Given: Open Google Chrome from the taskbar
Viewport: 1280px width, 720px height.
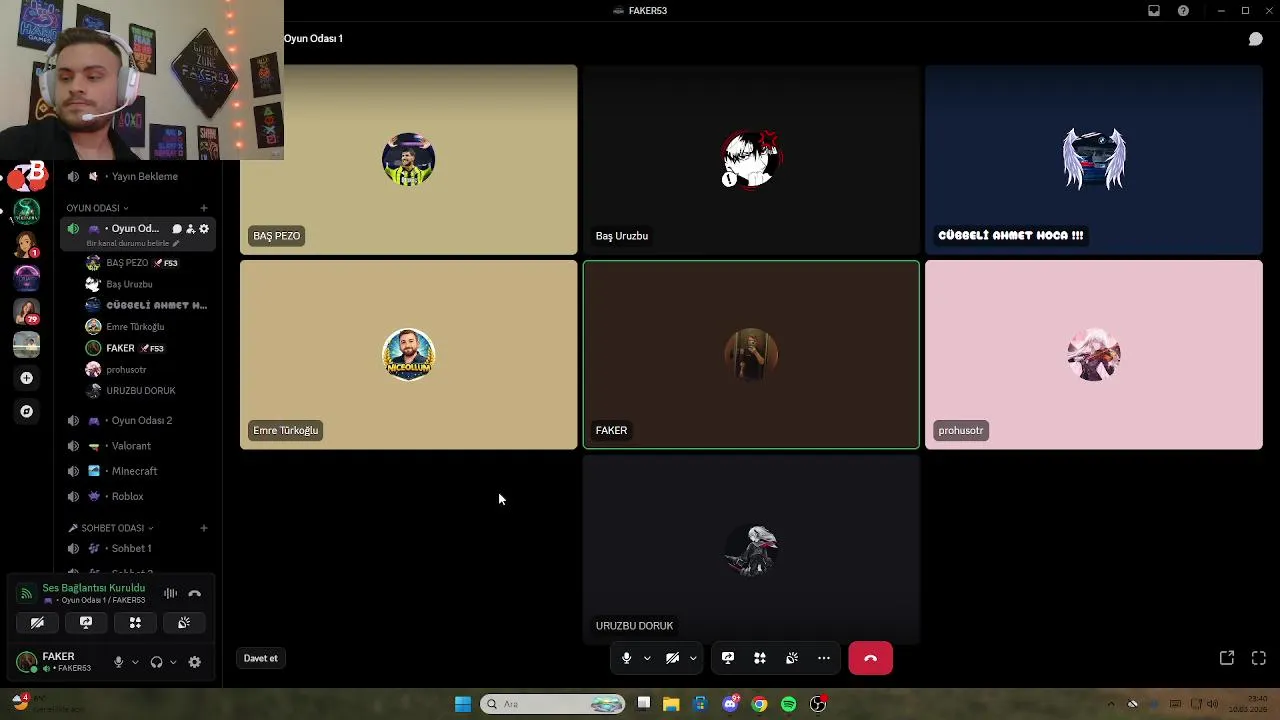Looking at the screenshot, I should pyautogui.click(x=760, y=704).
